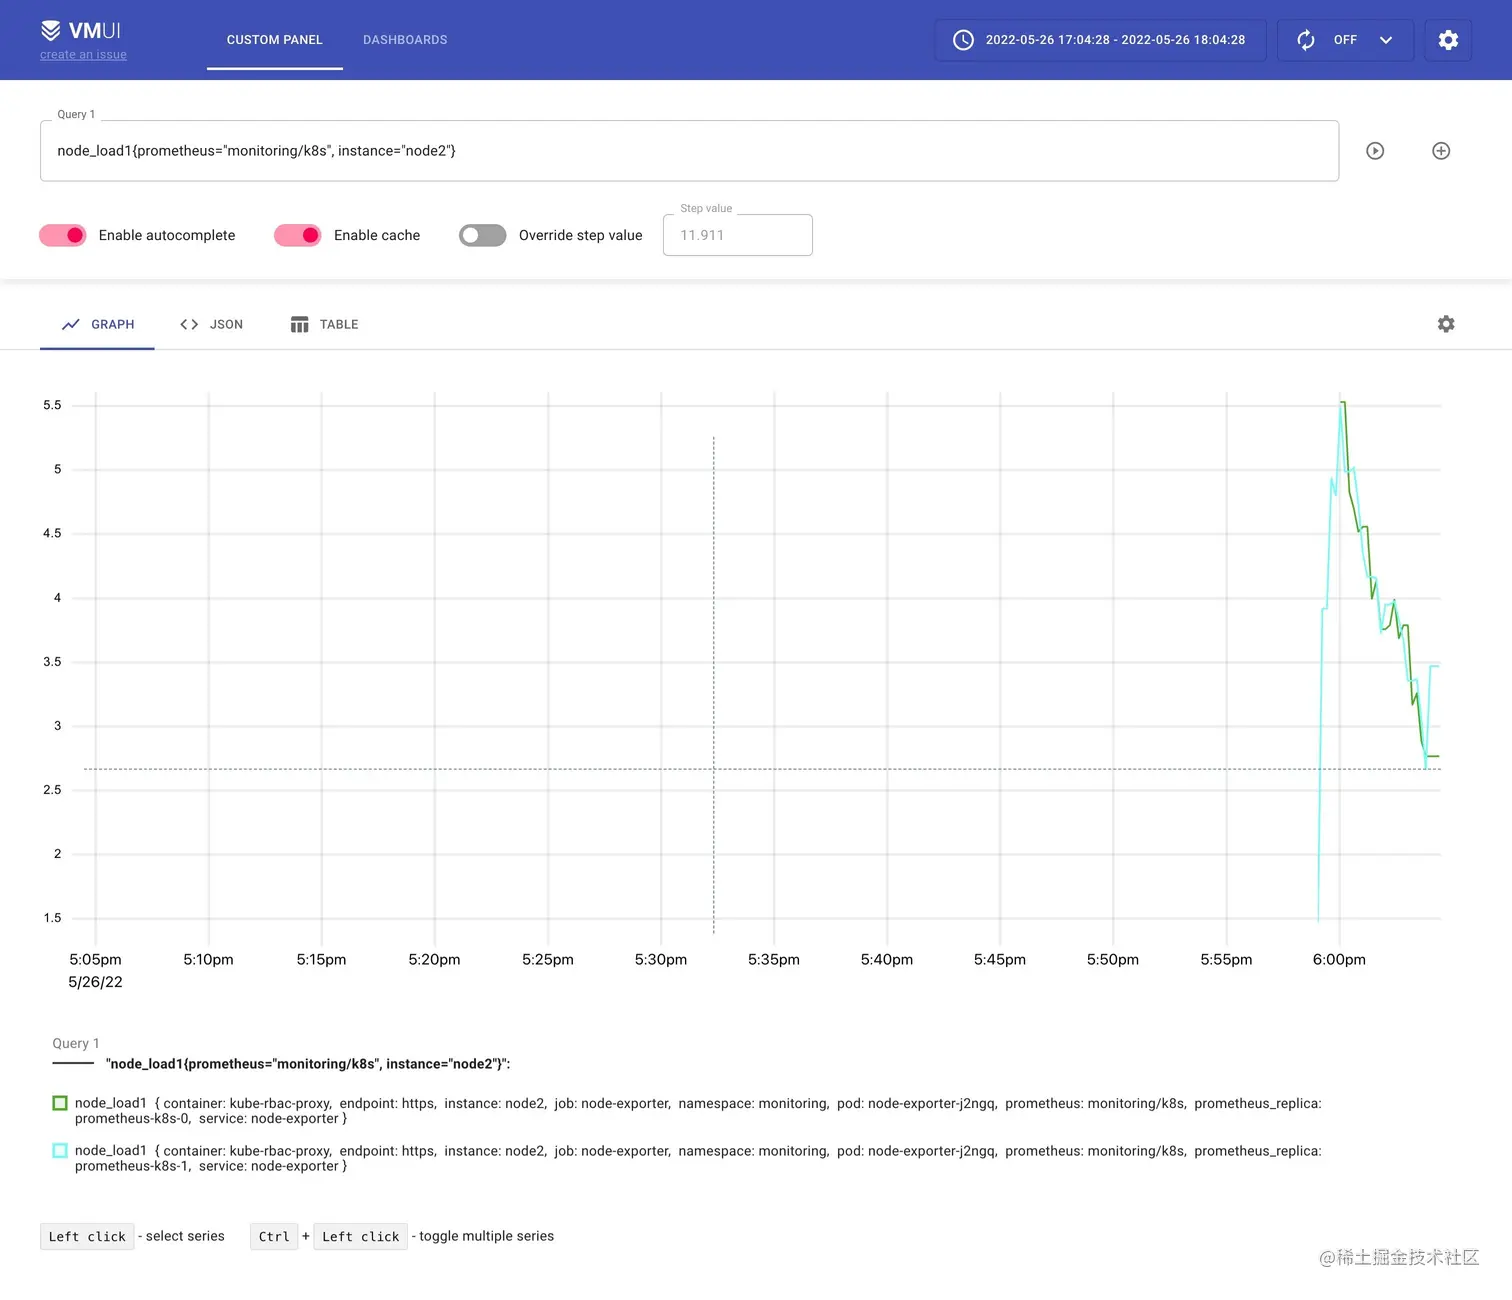Enable the Override step value toggle

482,235
